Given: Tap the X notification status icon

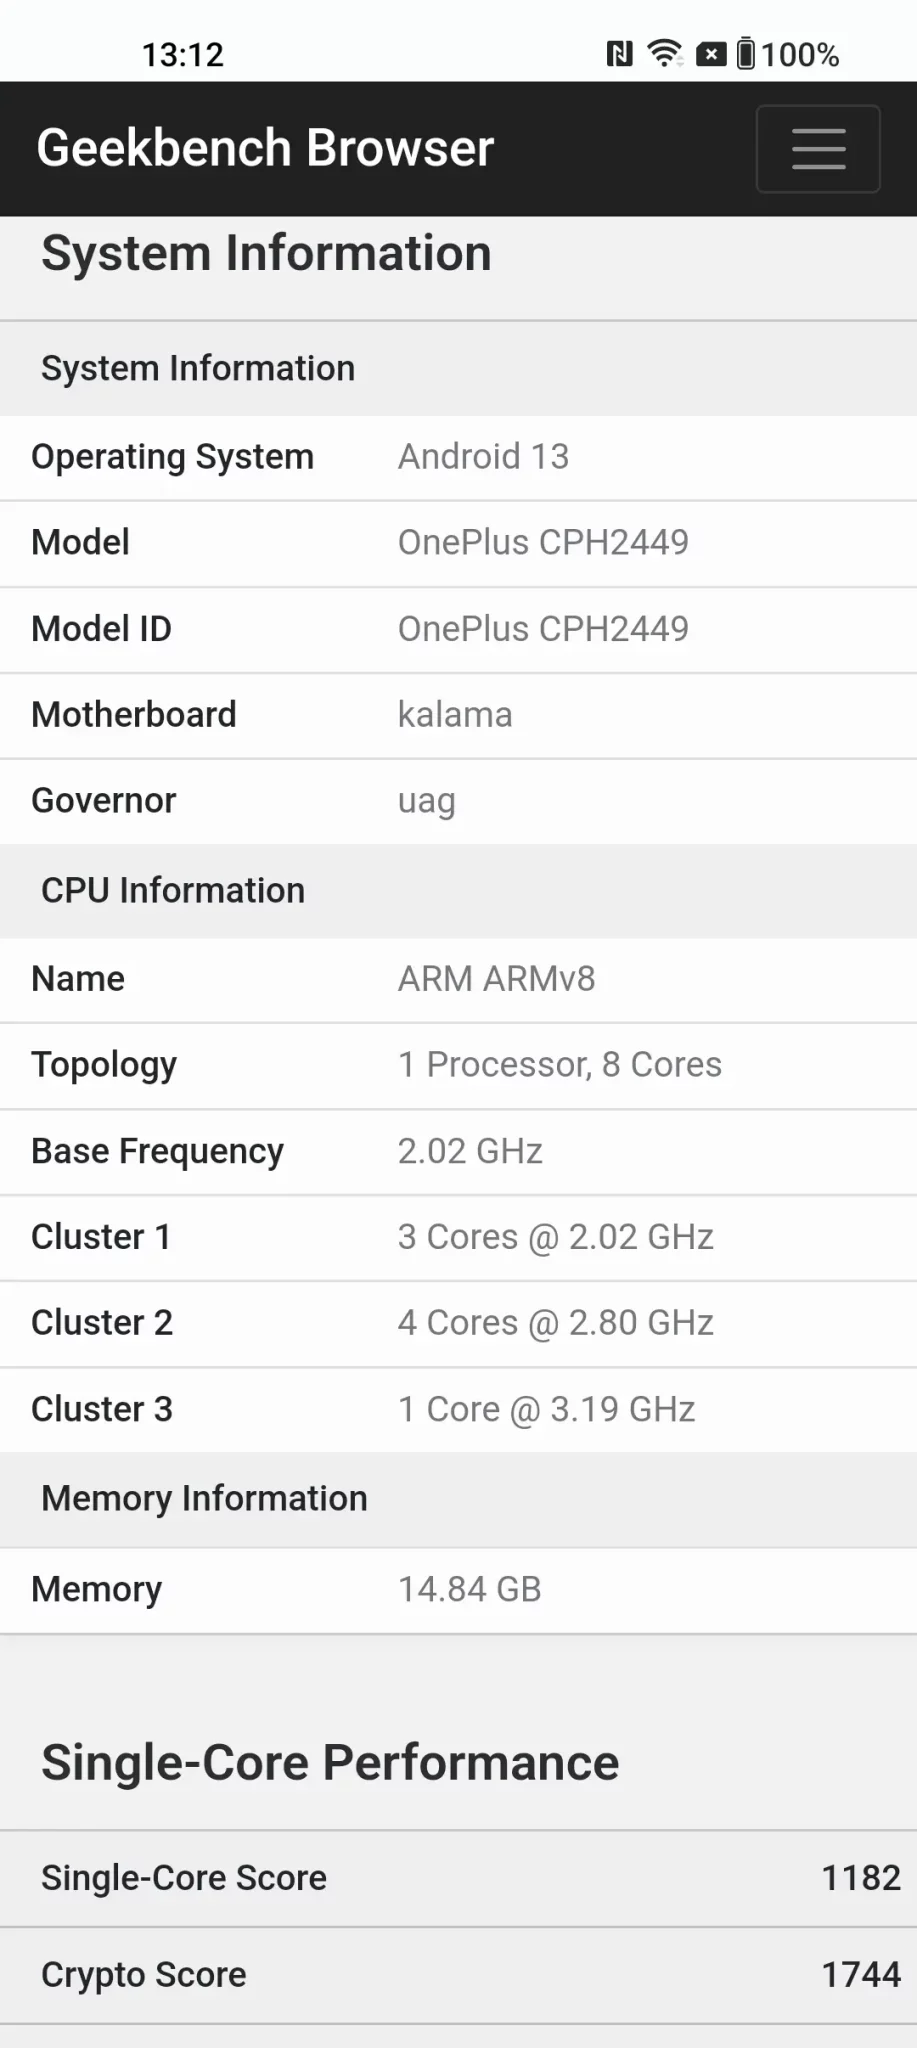Looking at the screenshot, I should pyautogui.click(x=710, y=54).
